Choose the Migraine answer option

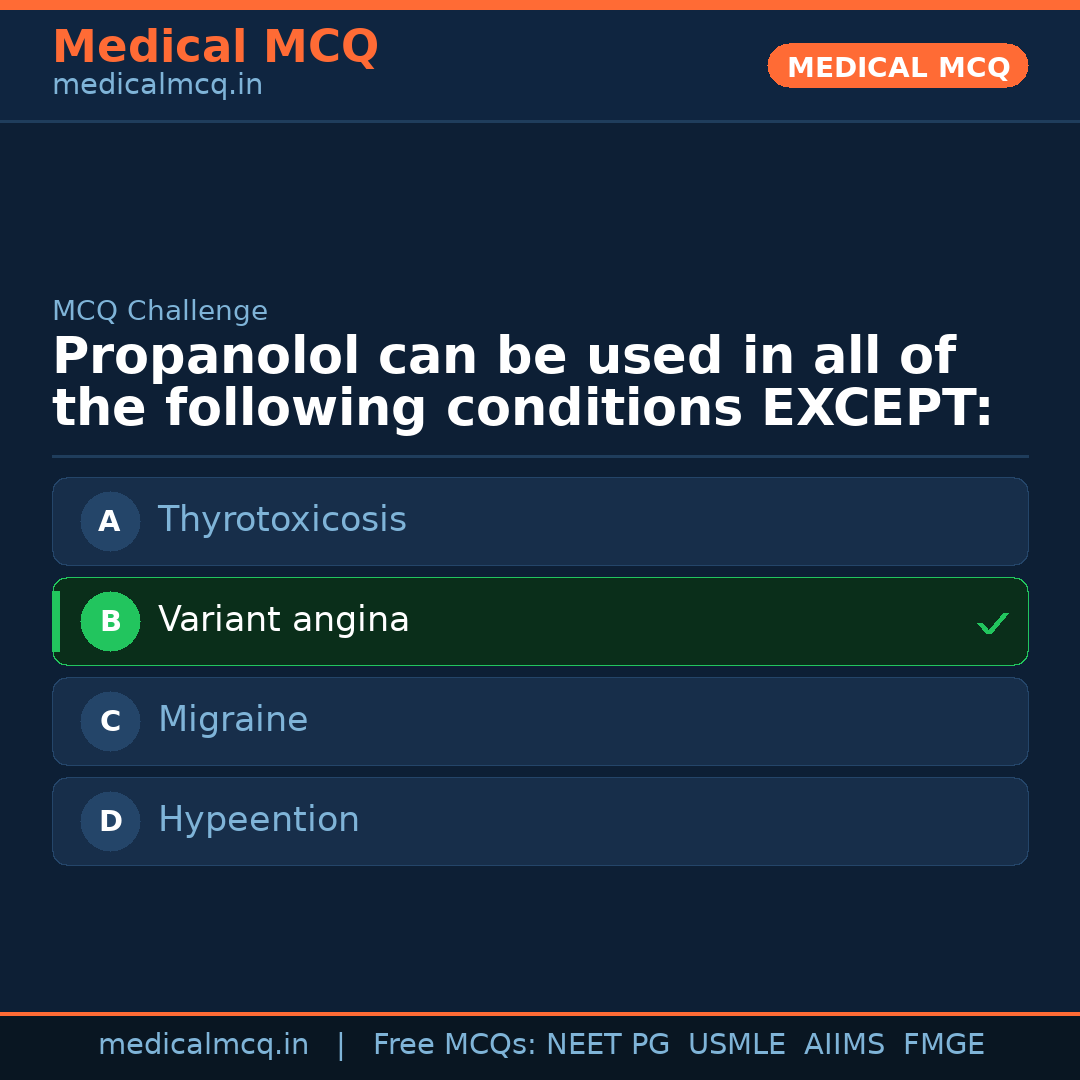[233, 720]
